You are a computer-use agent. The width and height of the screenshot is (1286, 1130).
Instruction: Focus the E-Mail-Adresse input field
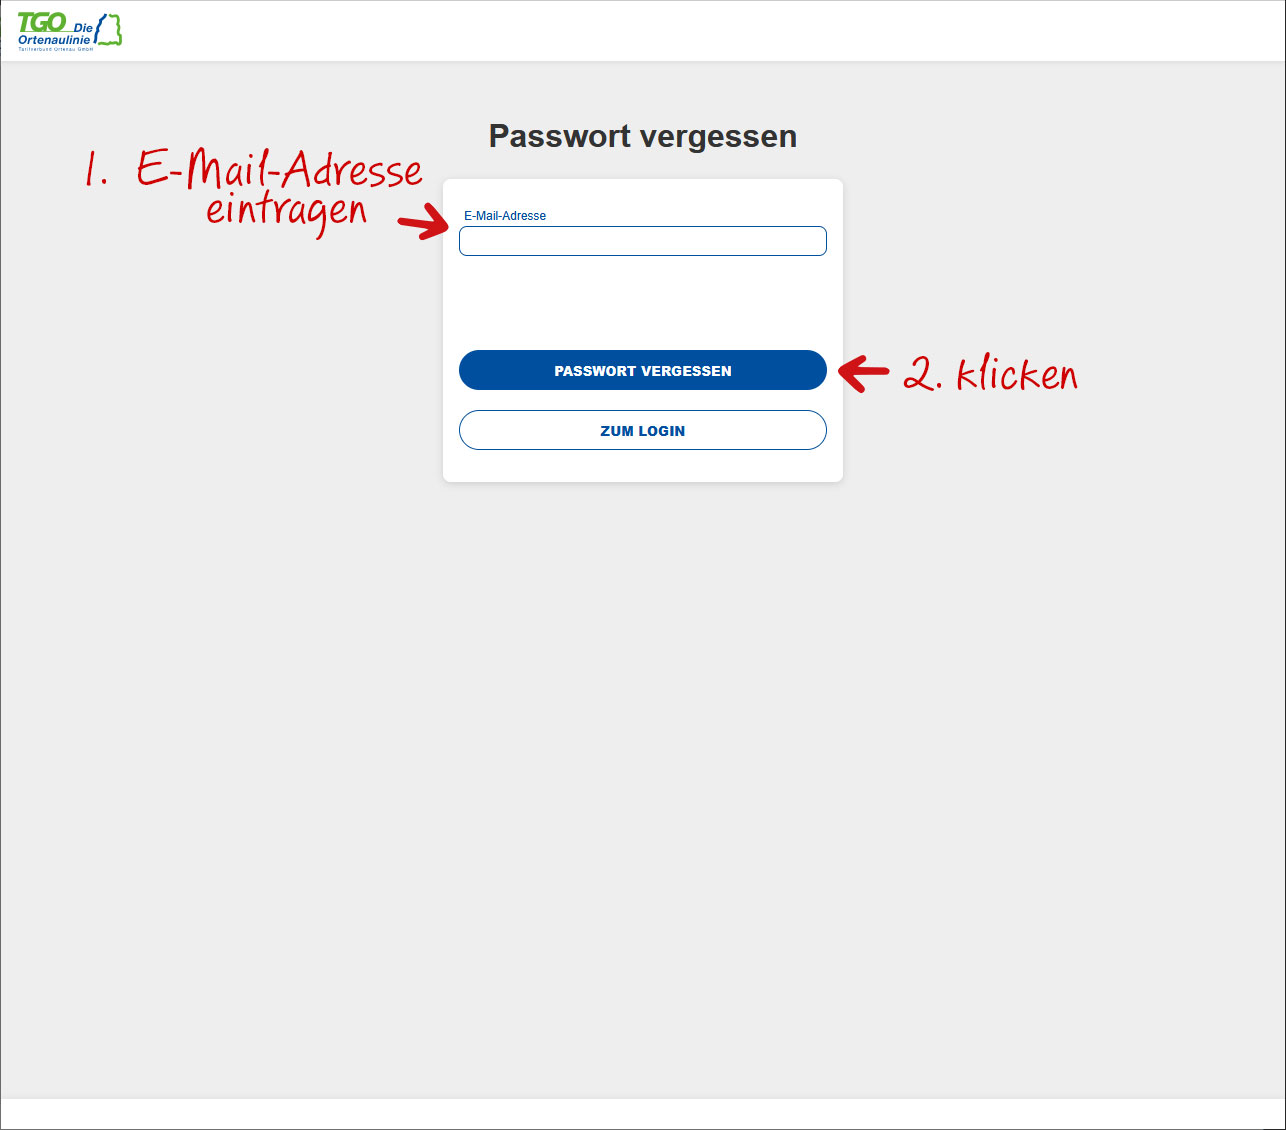click(x=643, y=241)
